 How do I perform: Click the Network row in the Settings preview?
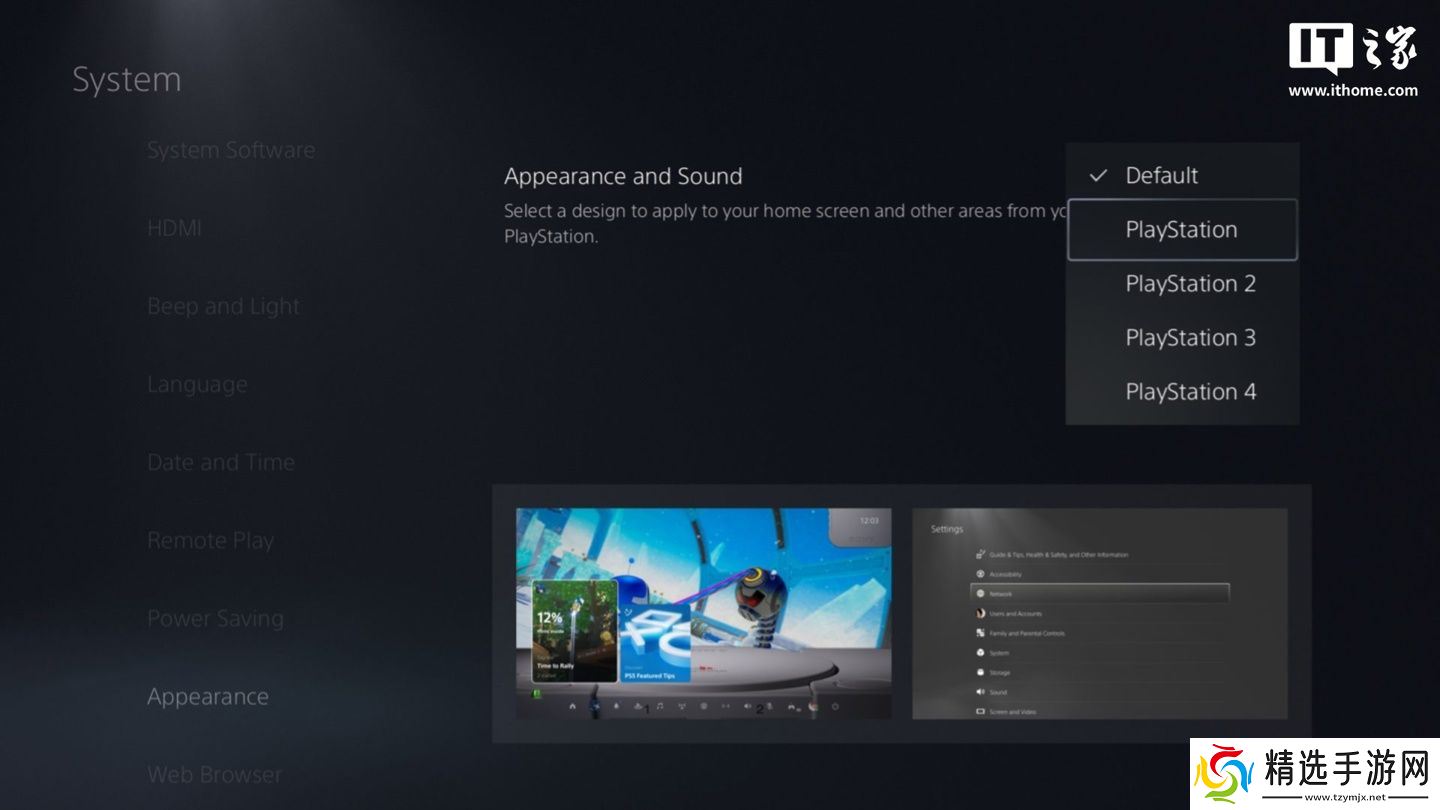(1098, 593)
